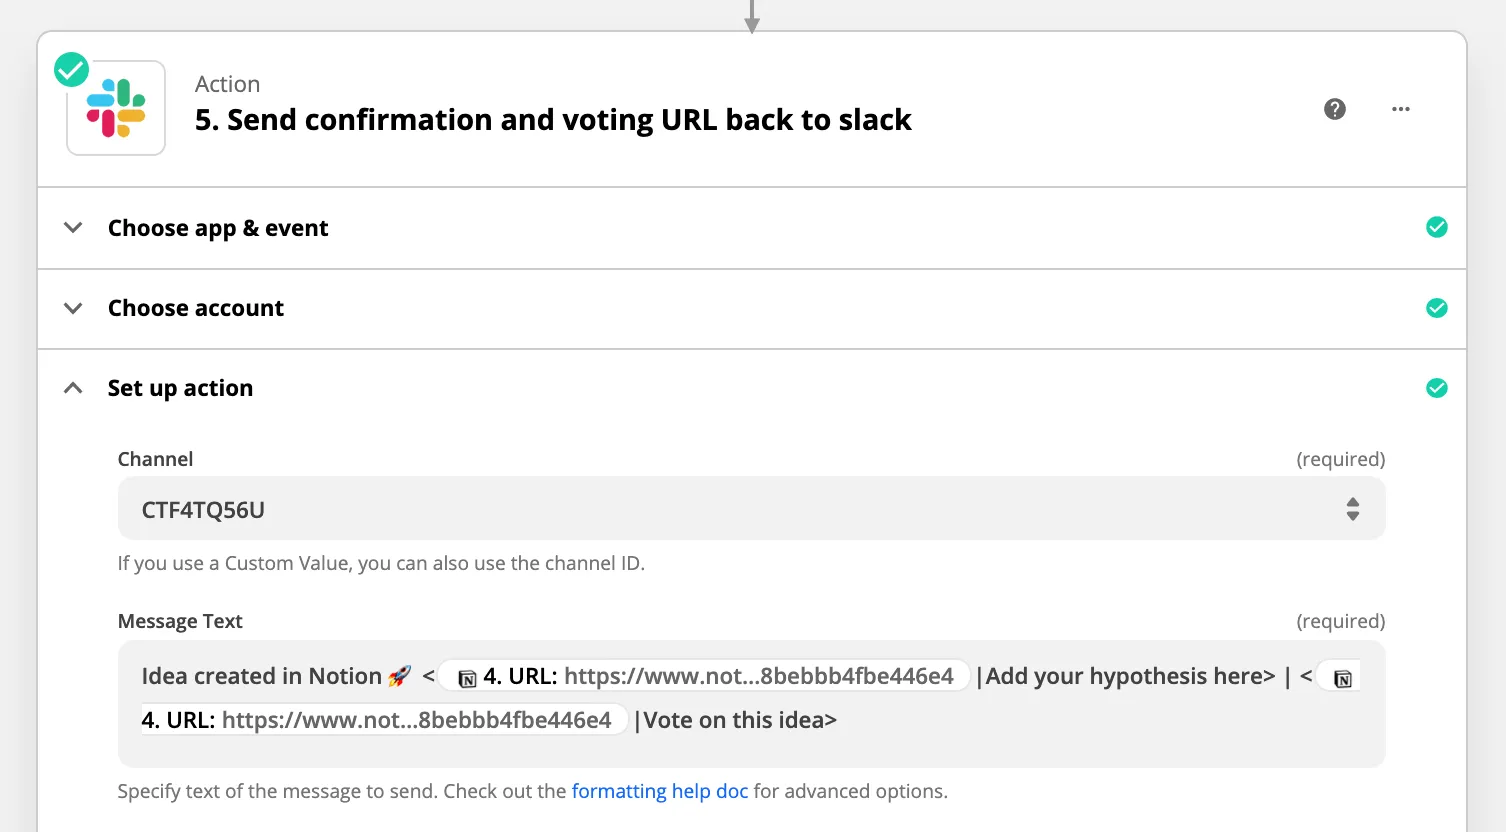The width and height of the screenshot is (1506, 832).
Task: Select the first Notion URL pill before 'Add your hypothesis here'
Action: coord(704,676)
